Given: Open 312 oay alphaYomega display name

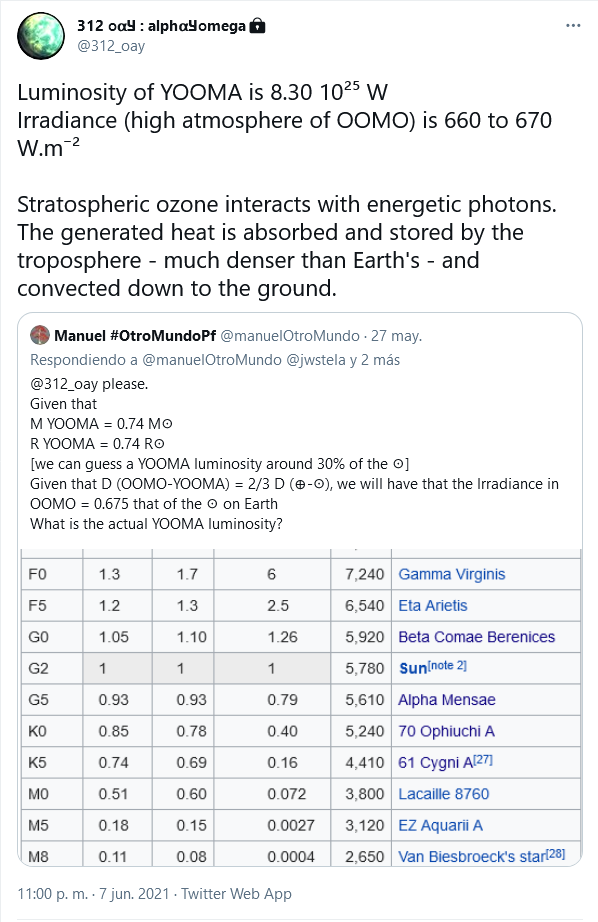Looking at the screenshot, I should (x=161, y=26).
